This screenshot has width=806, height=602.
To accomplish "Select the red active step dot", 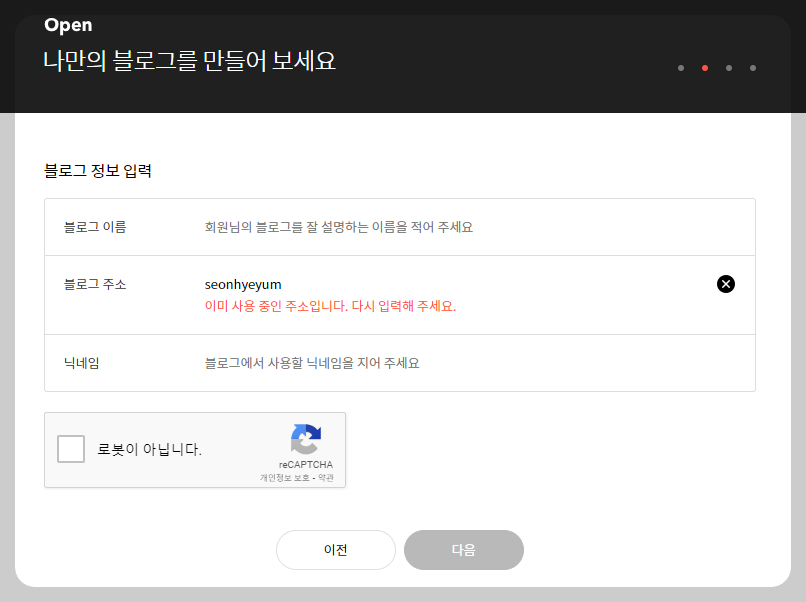I will click(x=705, y=68).
